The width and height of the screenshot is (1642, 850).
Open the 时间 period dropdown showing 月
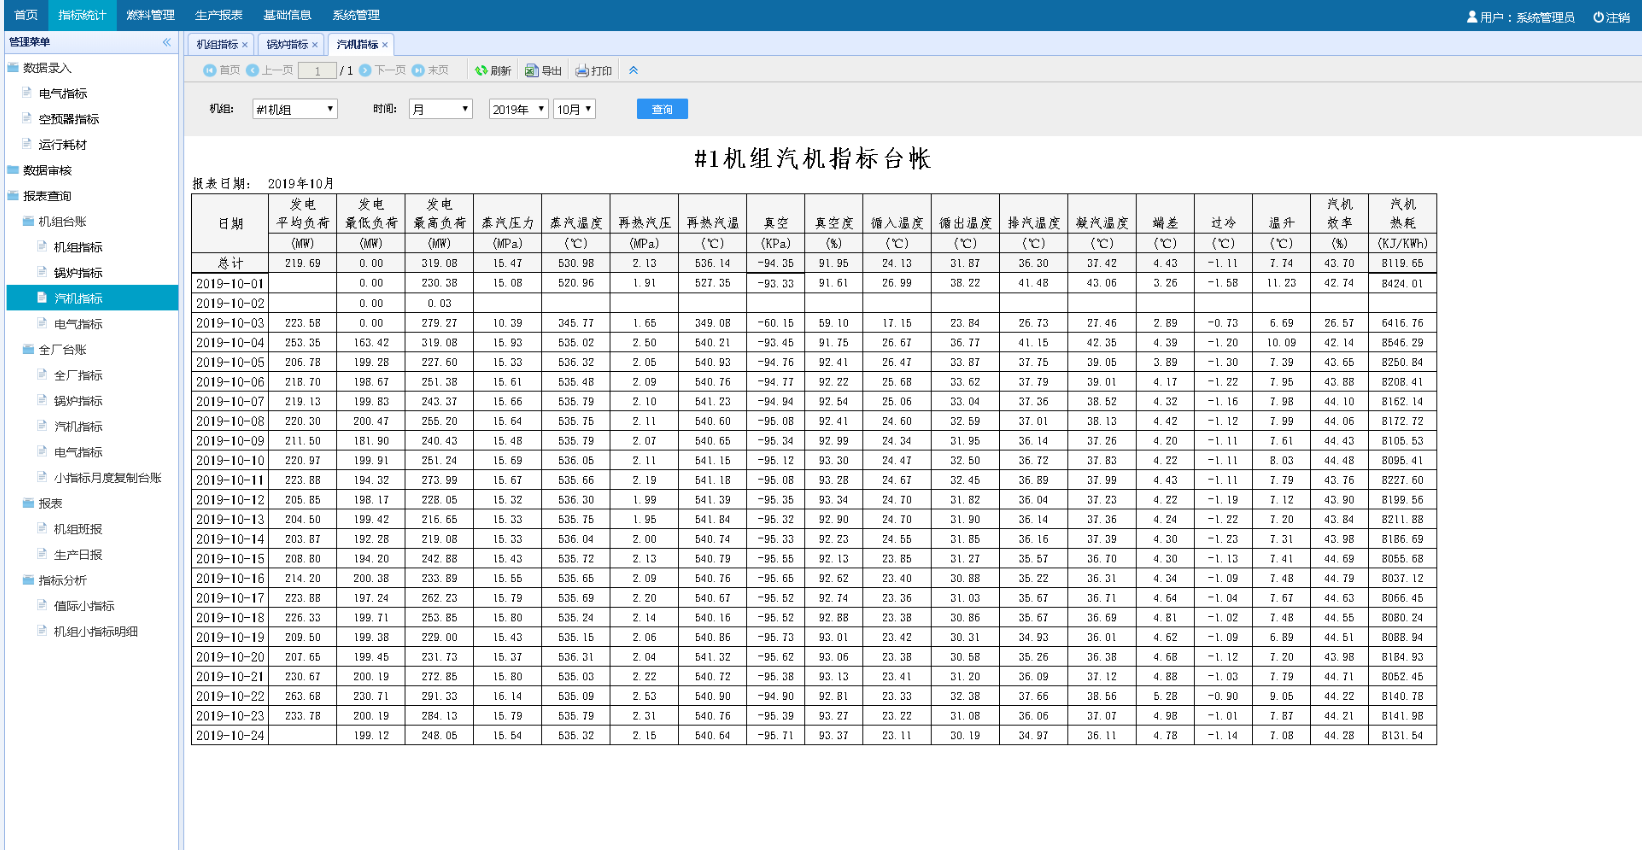pyautogui.click(x=441, y=109)
